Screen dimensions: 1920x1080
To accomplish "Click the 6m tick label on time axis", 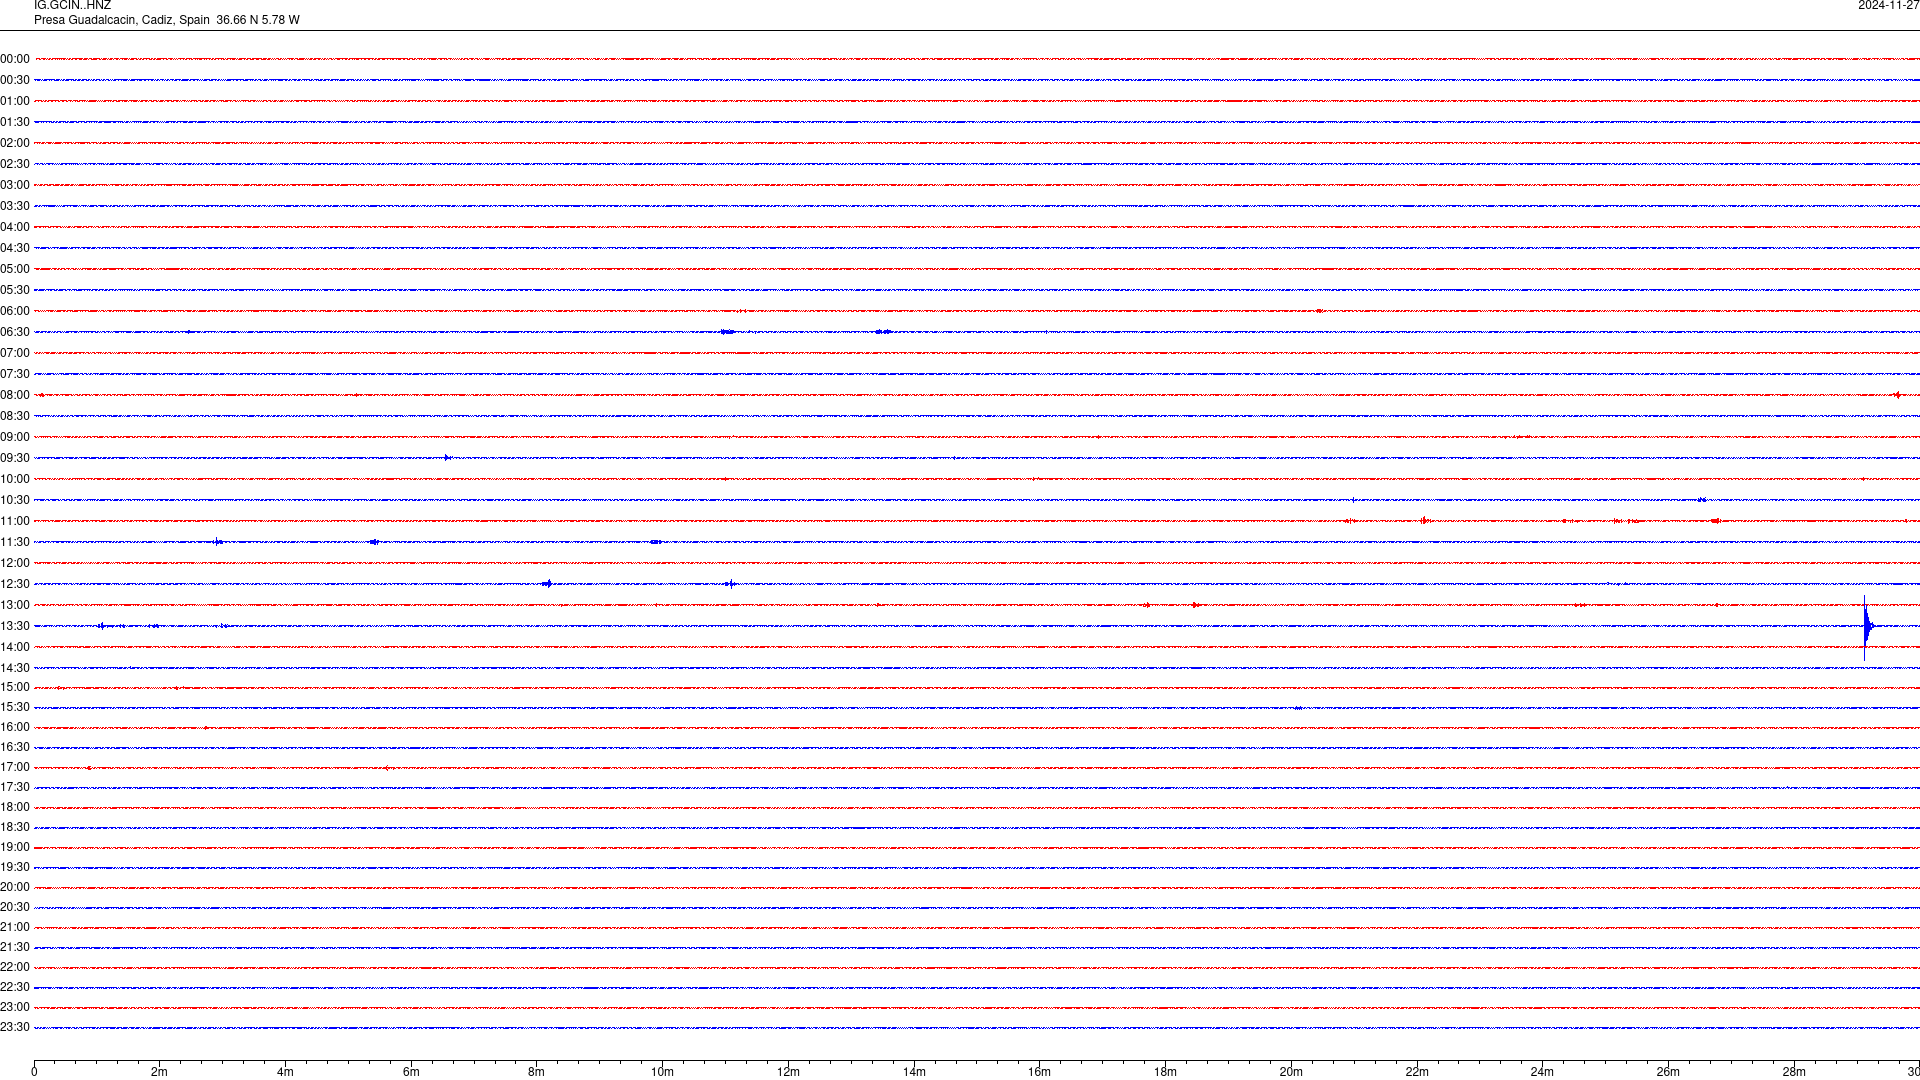I will (x=411, y=1072).
